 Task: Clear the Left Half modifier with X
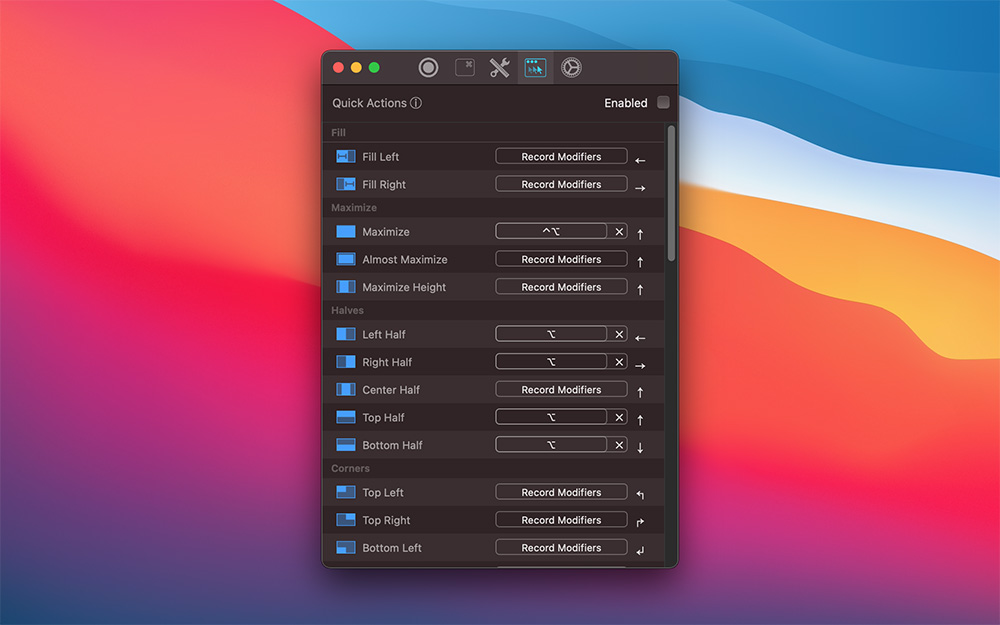pyautogui.click(x=619, y=334)
